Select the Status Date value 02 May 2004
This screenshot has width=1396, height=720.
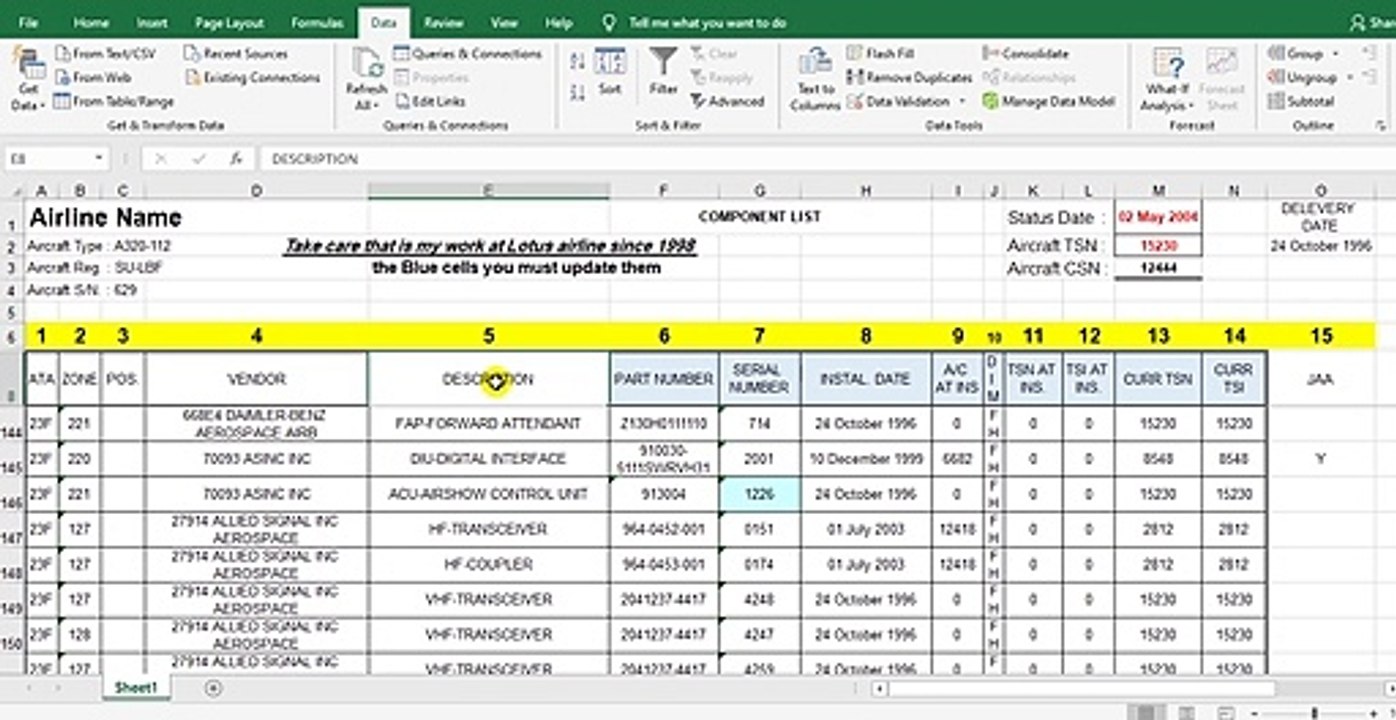tap(1158, 217)
